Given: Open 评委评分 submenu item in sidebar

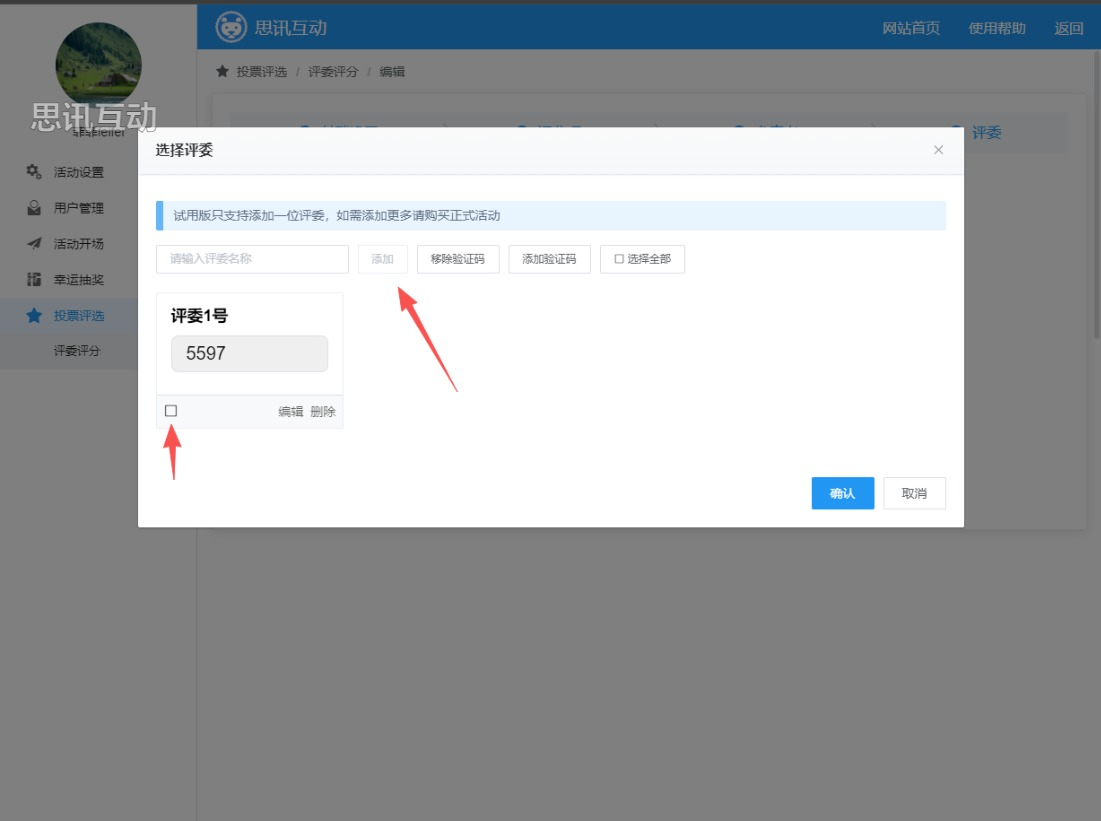Looking at the screenshot, I should click(x=77, y=351).
